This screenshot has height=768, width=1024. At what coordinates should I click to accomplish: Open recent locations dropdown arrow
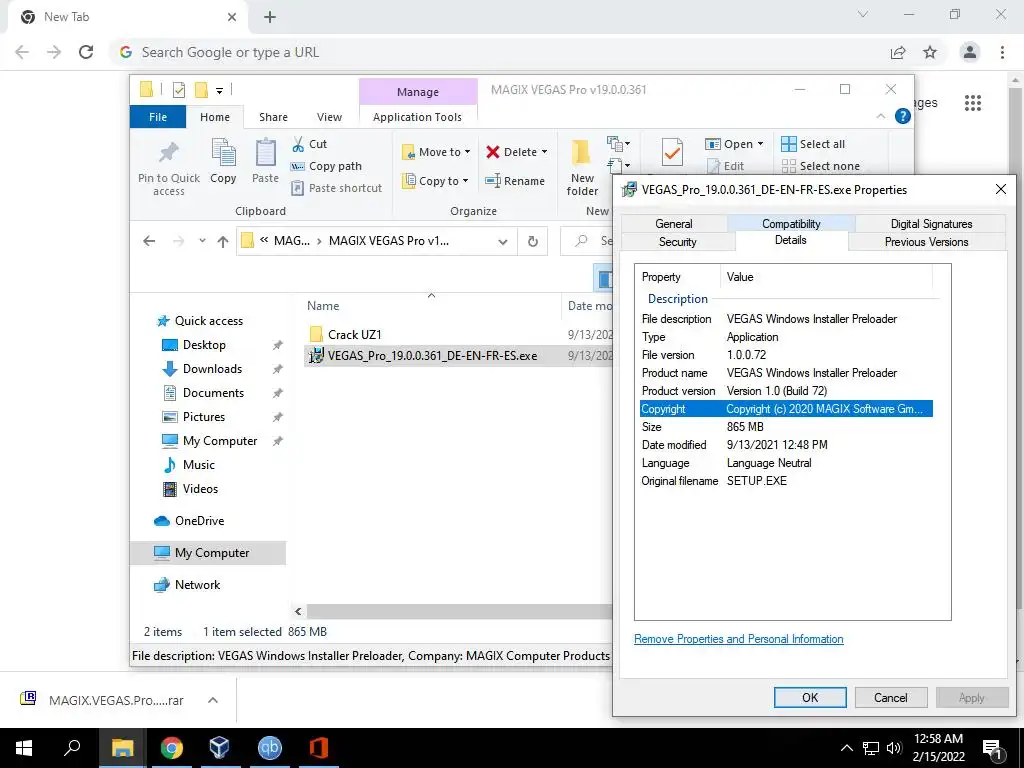[x=202, y=241]
